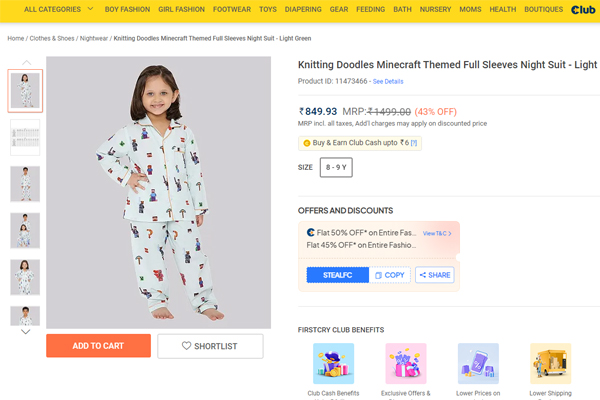This screenshot has width=600, height=400.
Task: Click the Add to Cart button
Action: point(98,346)
